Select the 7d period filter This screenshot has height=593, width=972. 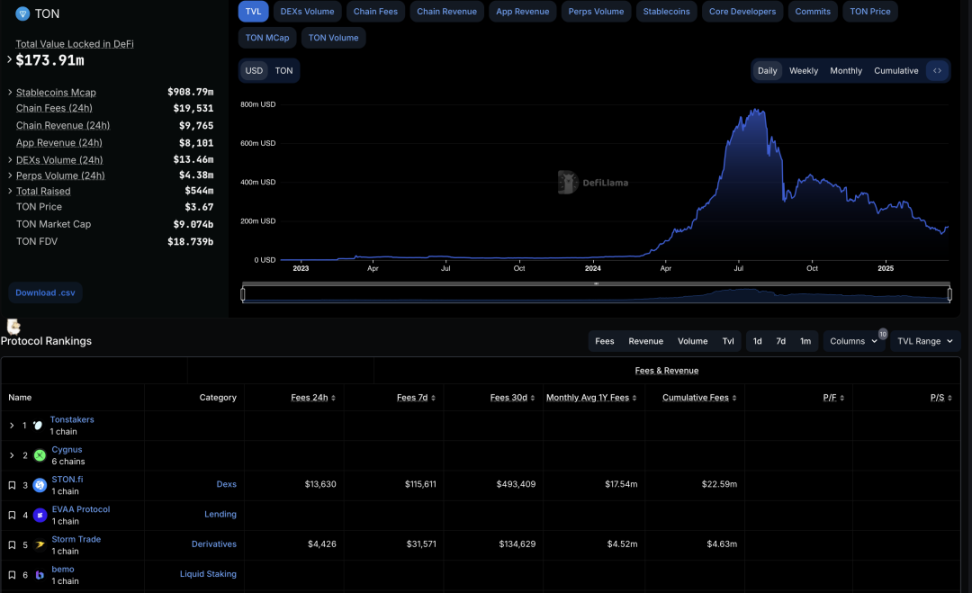(781, 341)
